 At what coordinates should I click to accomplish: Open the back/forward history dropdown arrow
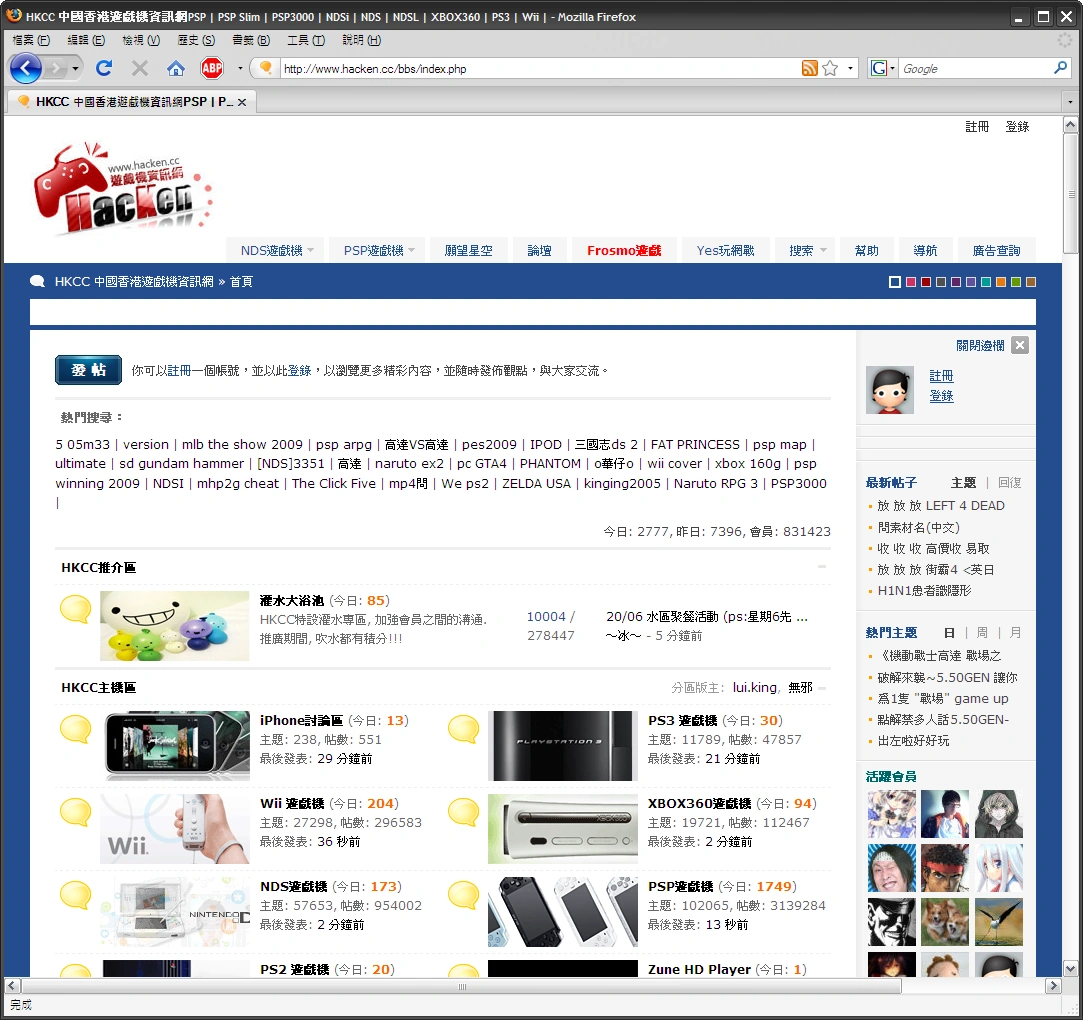75,68
